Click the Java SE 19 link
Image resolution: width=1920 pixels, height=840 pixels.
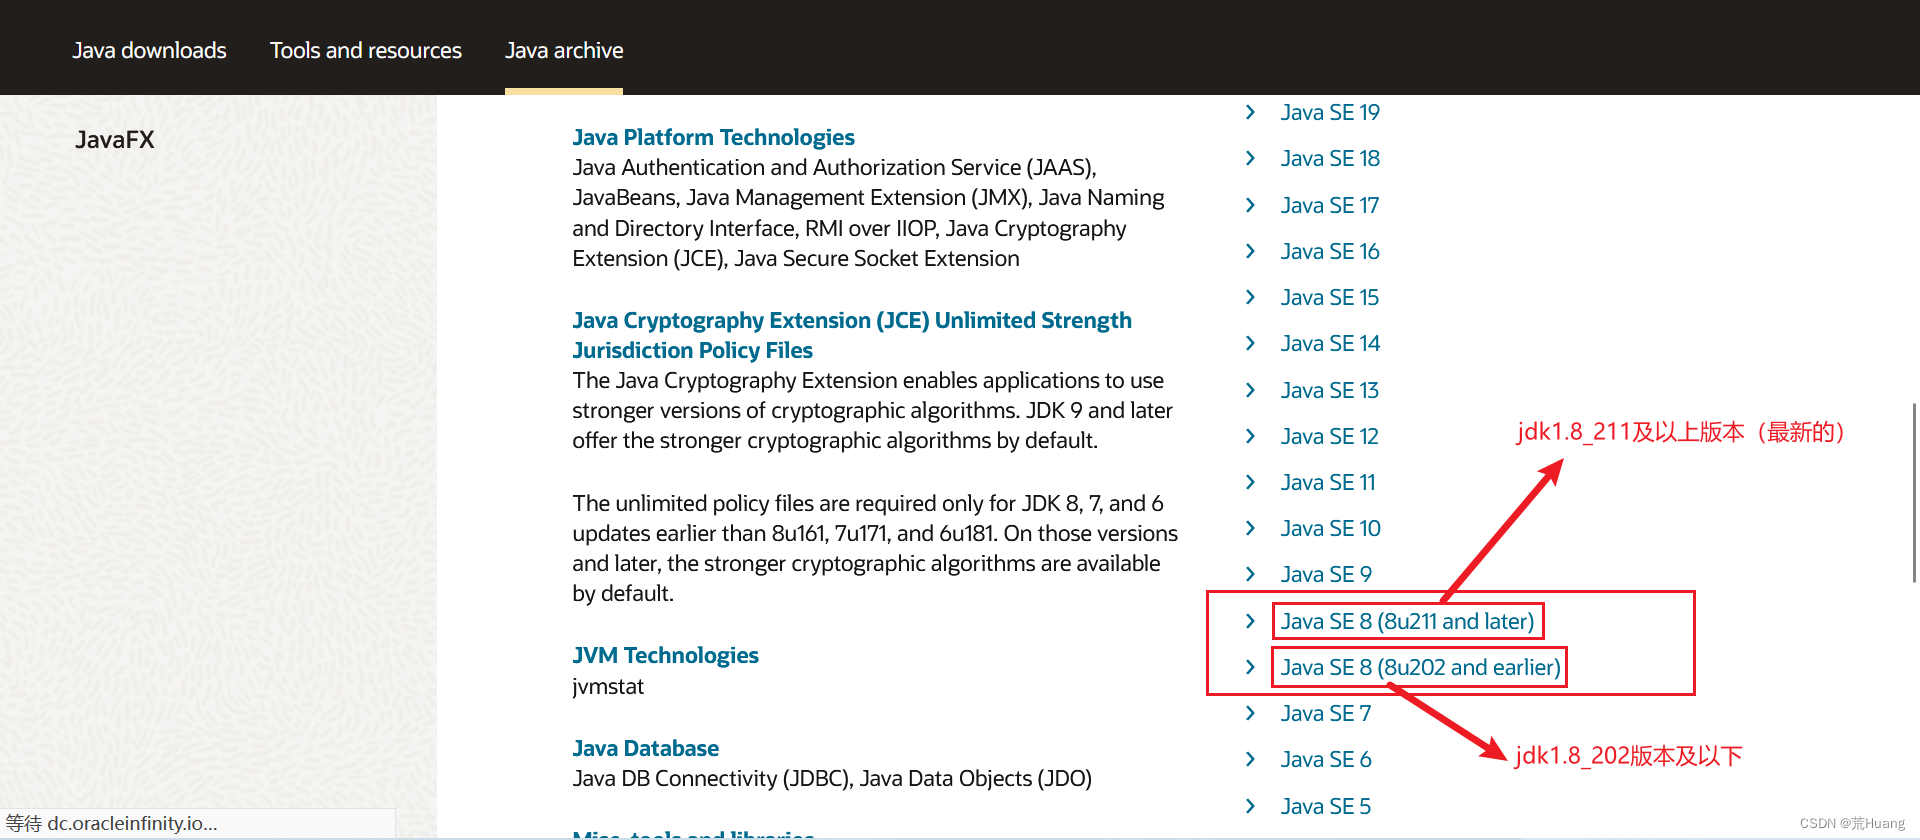tap(1330, 112)
